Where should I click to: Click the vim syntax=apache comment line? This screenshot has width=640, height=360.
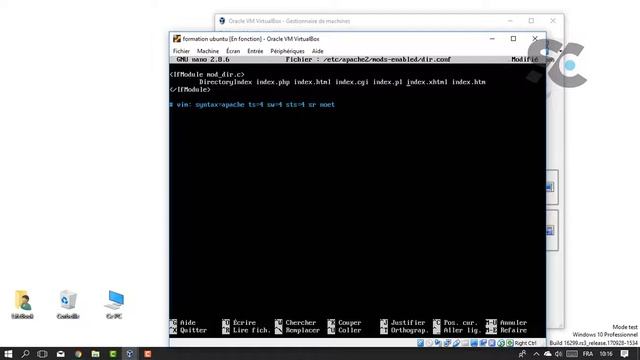252,105
